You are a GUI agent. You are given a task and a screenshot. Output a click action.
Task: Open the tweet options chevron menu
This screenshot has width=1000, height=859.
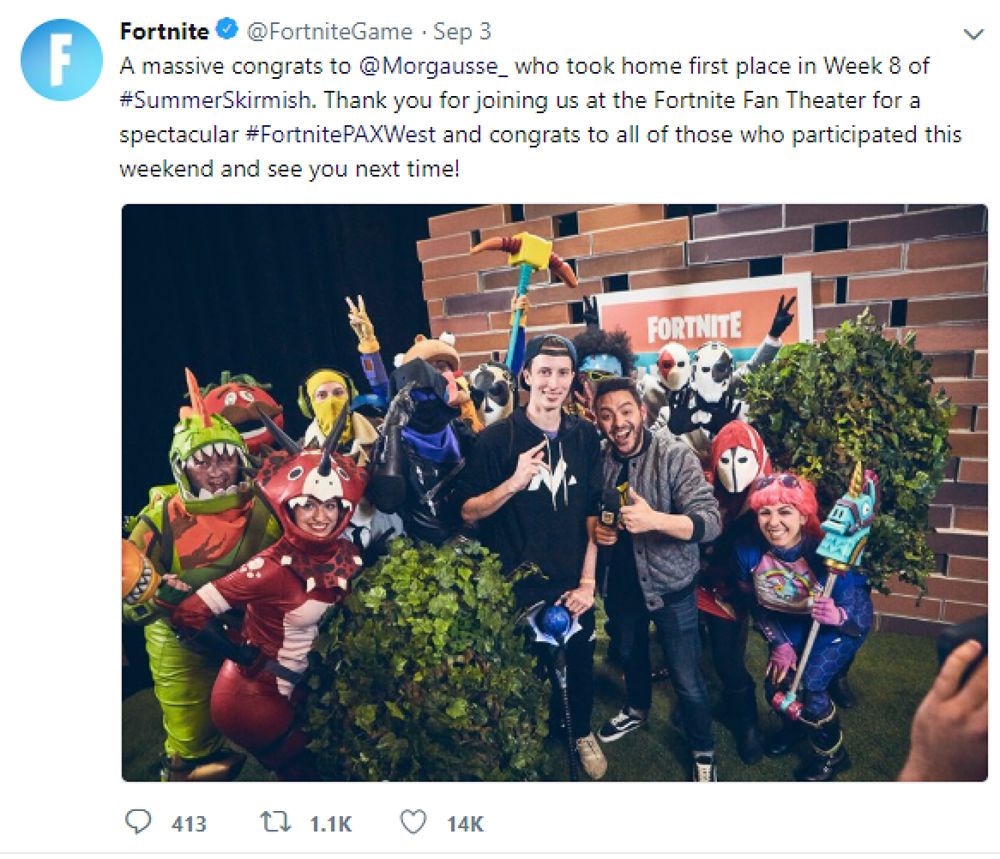pyautogui.click(x=972, y=35)
